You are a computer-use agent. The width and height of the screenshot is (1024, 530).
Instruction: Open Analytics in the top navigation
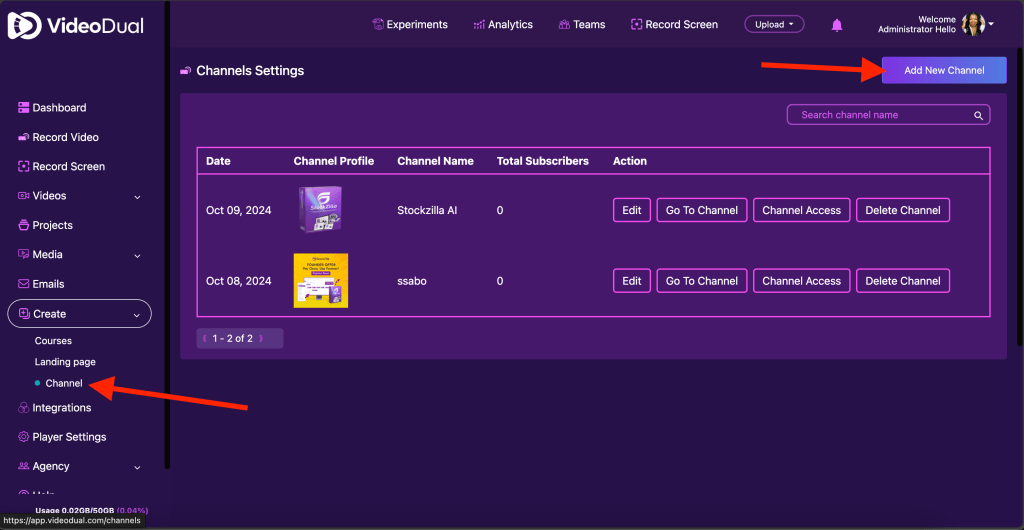coord(503,25)
